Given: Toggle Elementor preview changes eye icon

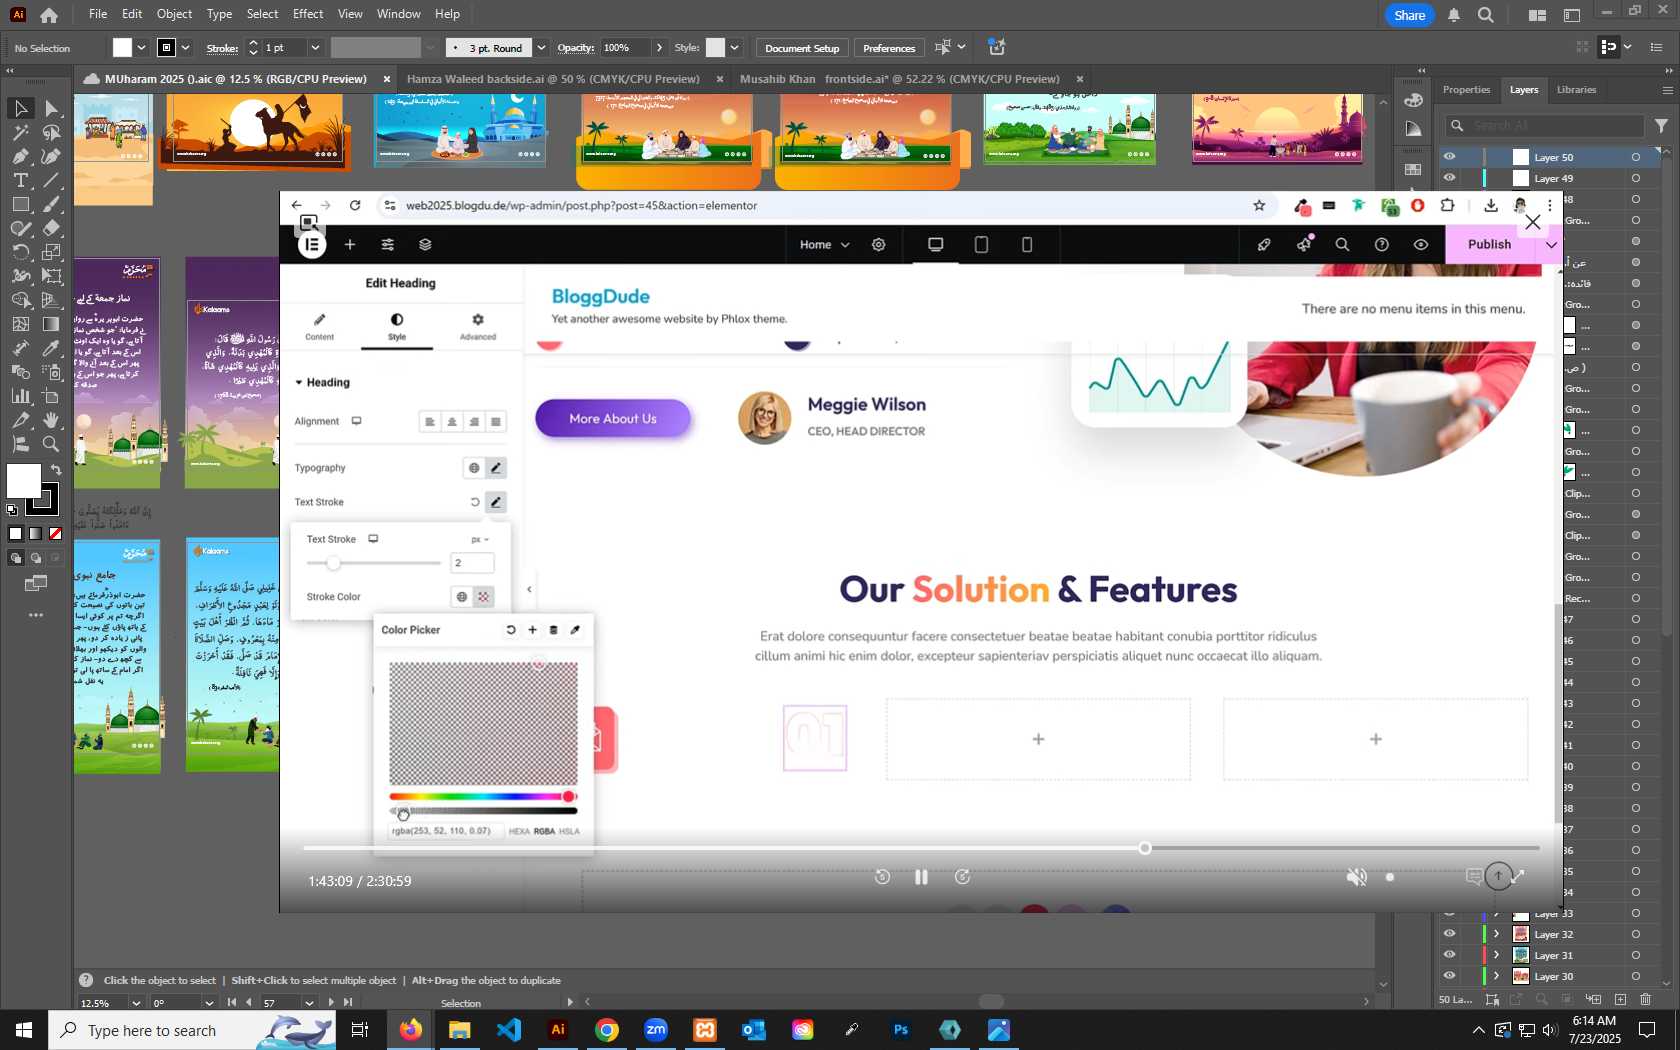Looking at the screenshot, I should click(x=1421, y=244).
